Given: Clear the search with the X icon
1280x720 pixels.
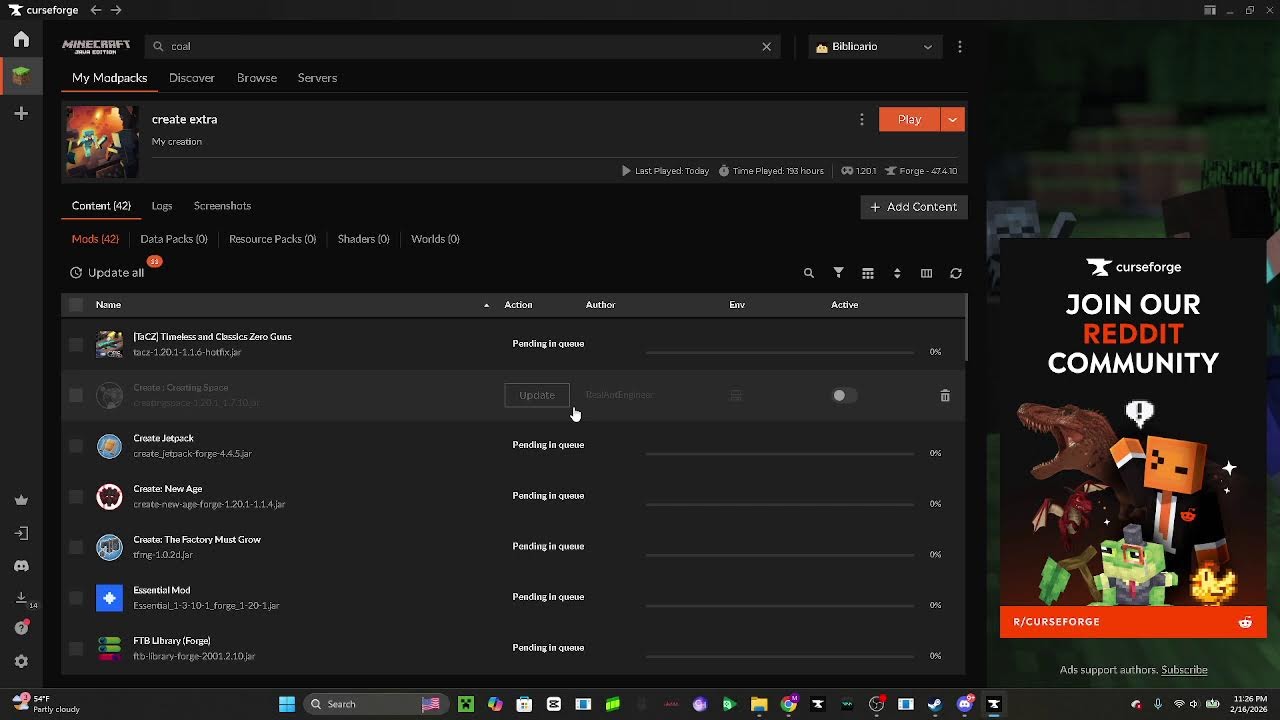Looking at the screenshot, I should point(767,46).
